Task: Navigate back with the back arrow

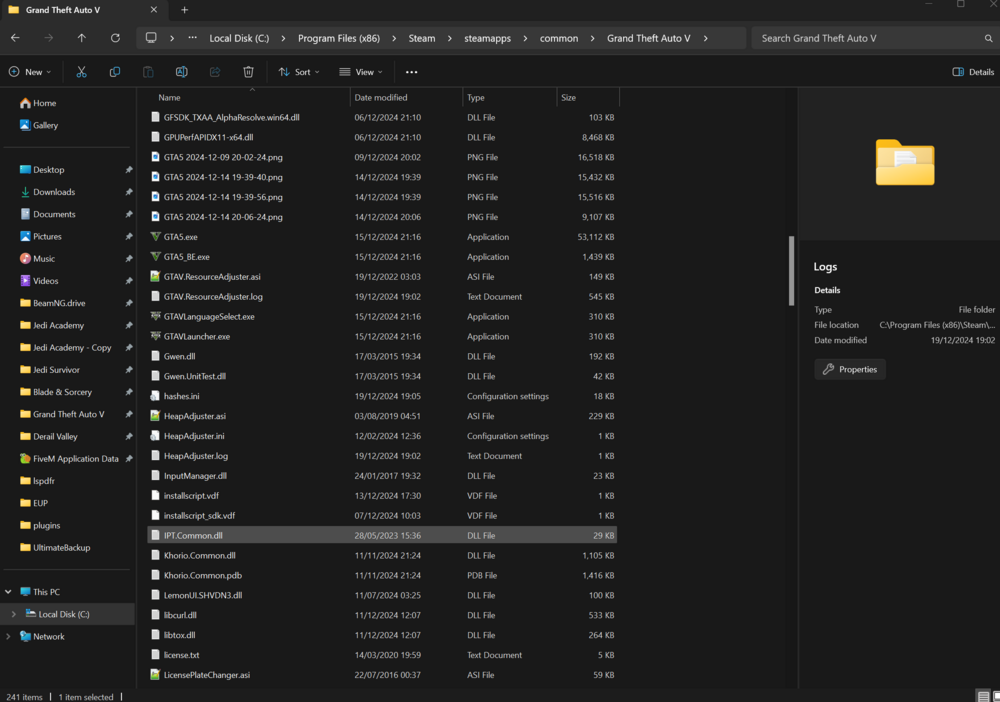Action: pos(15,37)
